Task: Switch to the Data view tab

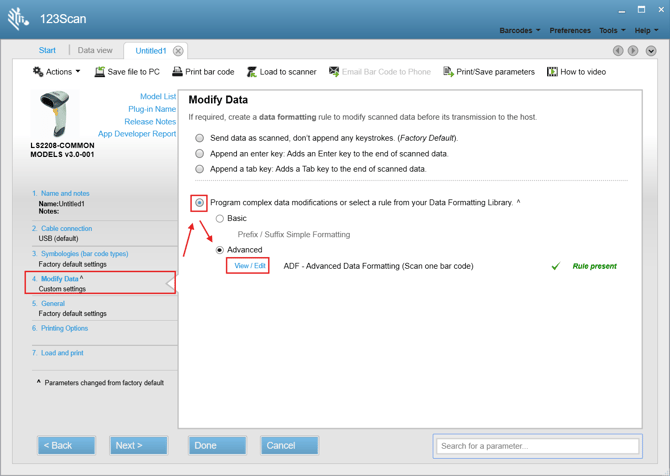Action: pyautogui.click(x=95, y=51)
